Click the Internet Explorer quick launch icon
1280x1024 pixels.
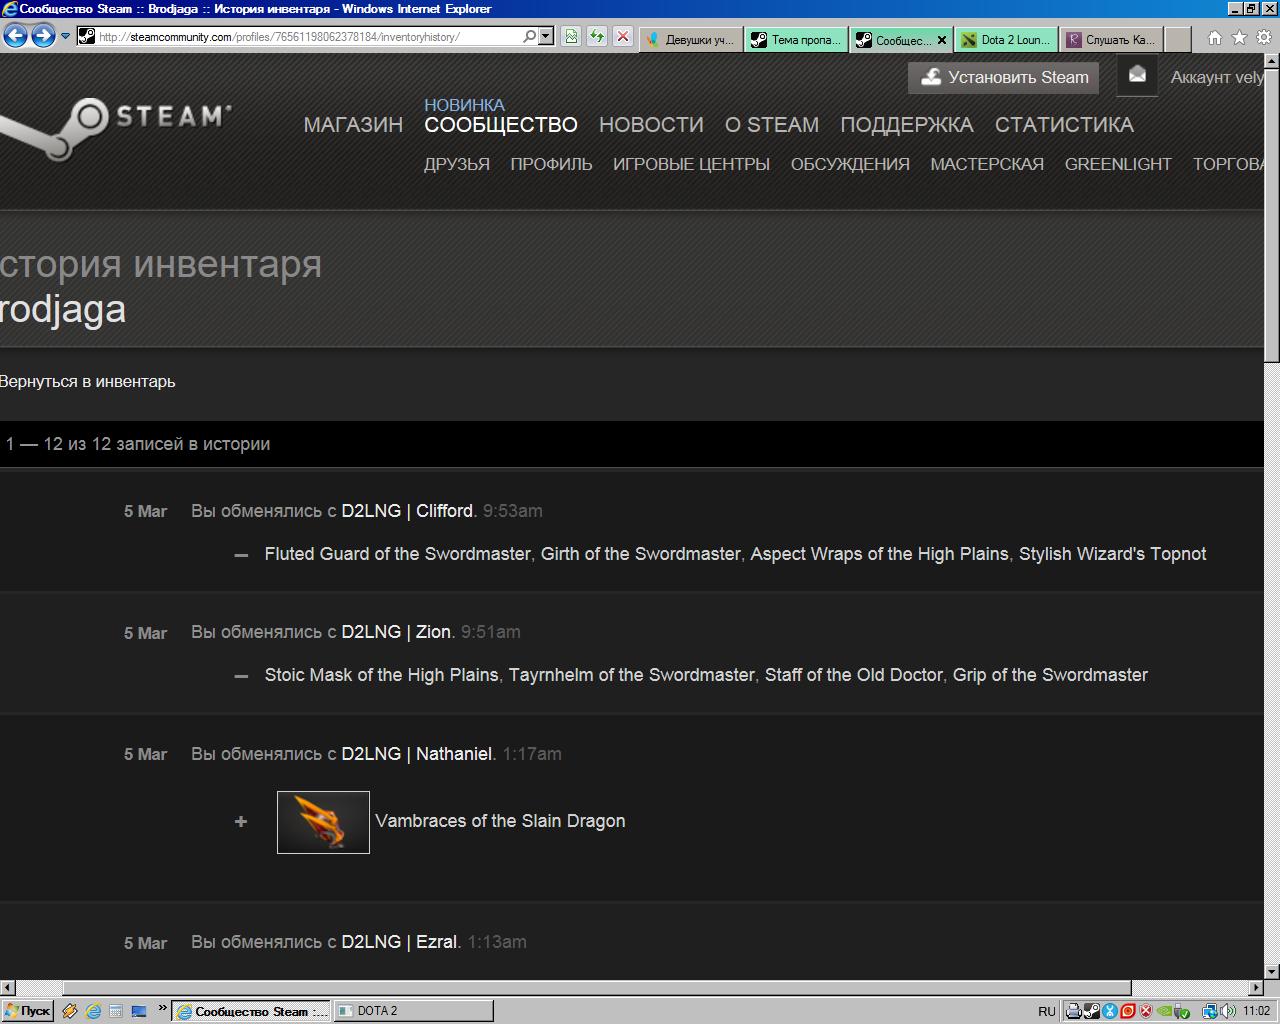pos(93,1011)
